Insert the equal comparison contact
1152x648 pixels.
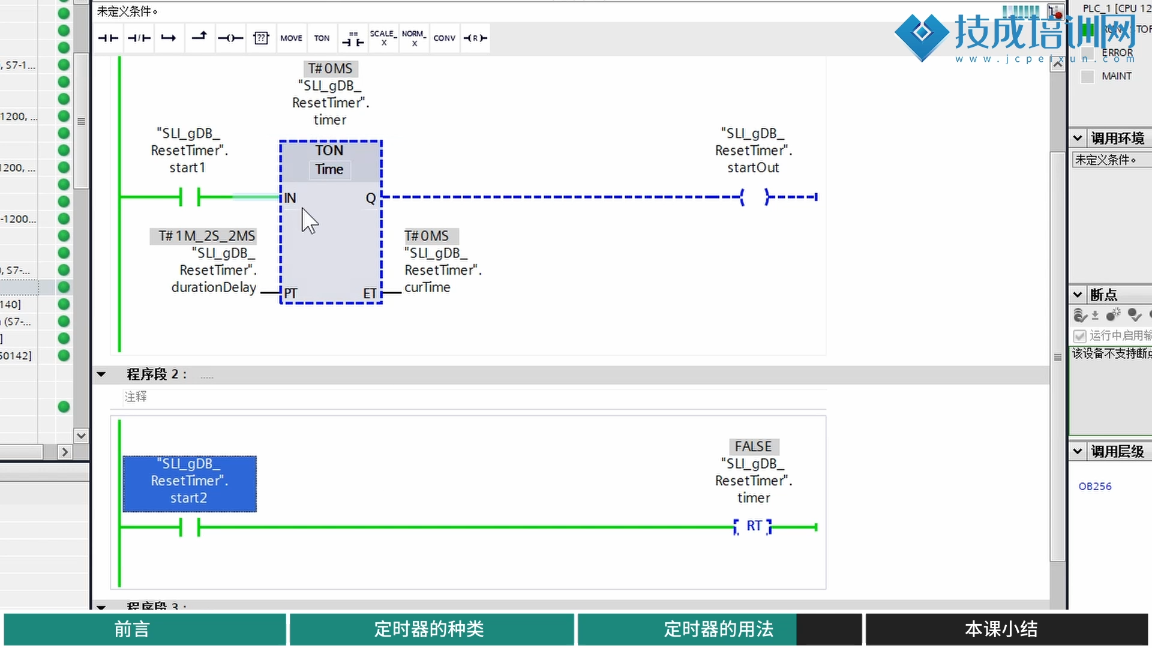pyautogui.click(x=353, y=38)
